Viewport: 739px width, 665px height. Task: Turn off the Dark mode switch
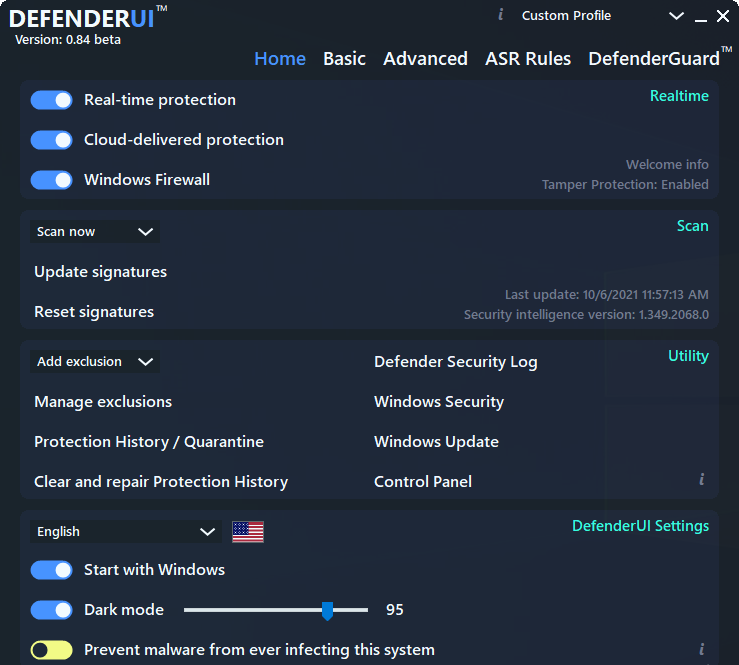51,610
